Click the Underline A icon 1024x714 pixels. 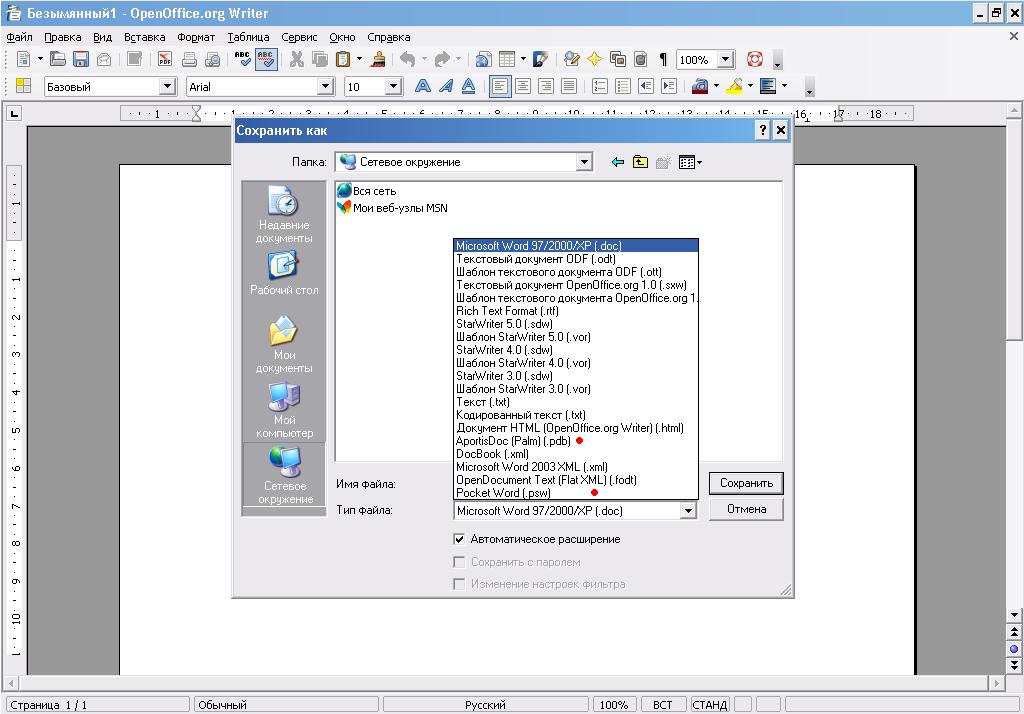468,86
